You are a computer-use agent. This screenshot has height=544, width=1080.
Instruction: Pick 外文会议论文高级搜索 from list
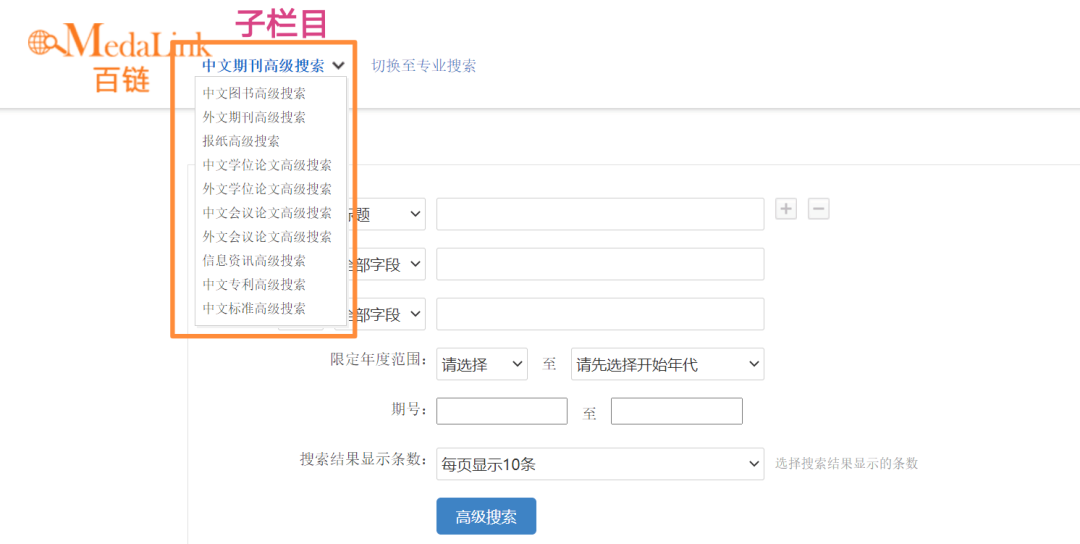(267, 237)
